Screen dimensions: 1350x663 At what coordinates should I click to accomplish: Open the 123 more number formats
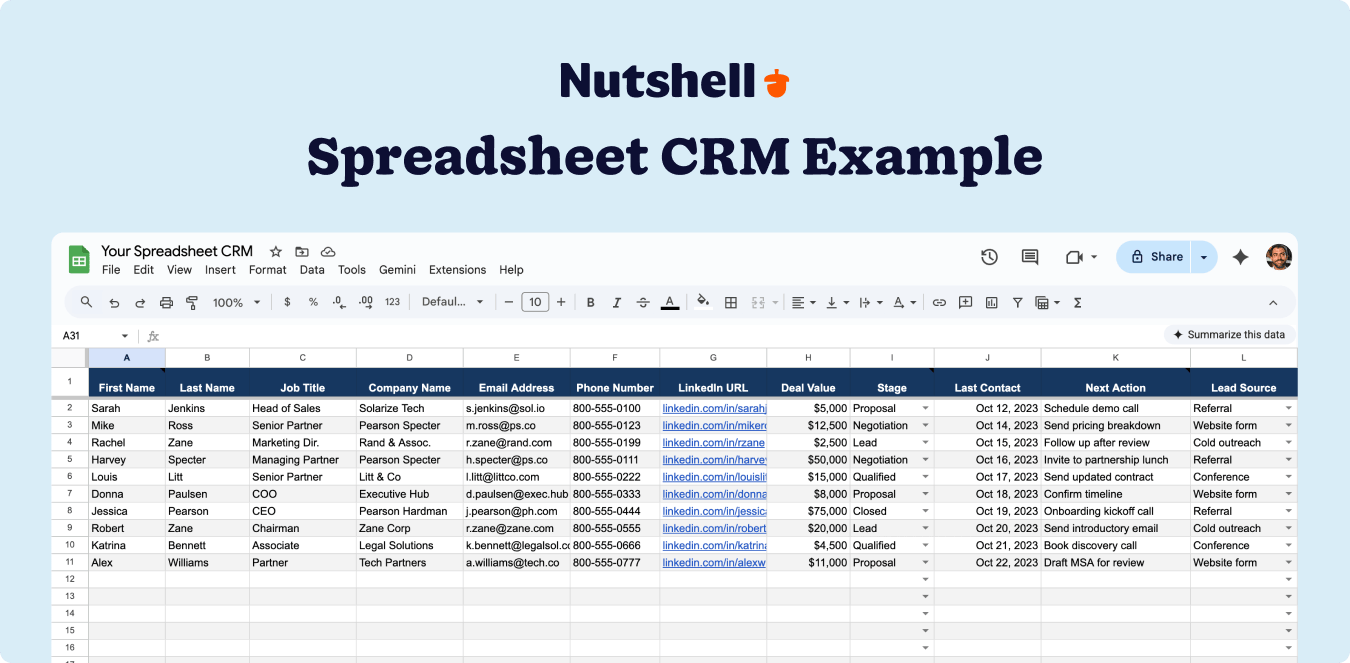(392, 302)
